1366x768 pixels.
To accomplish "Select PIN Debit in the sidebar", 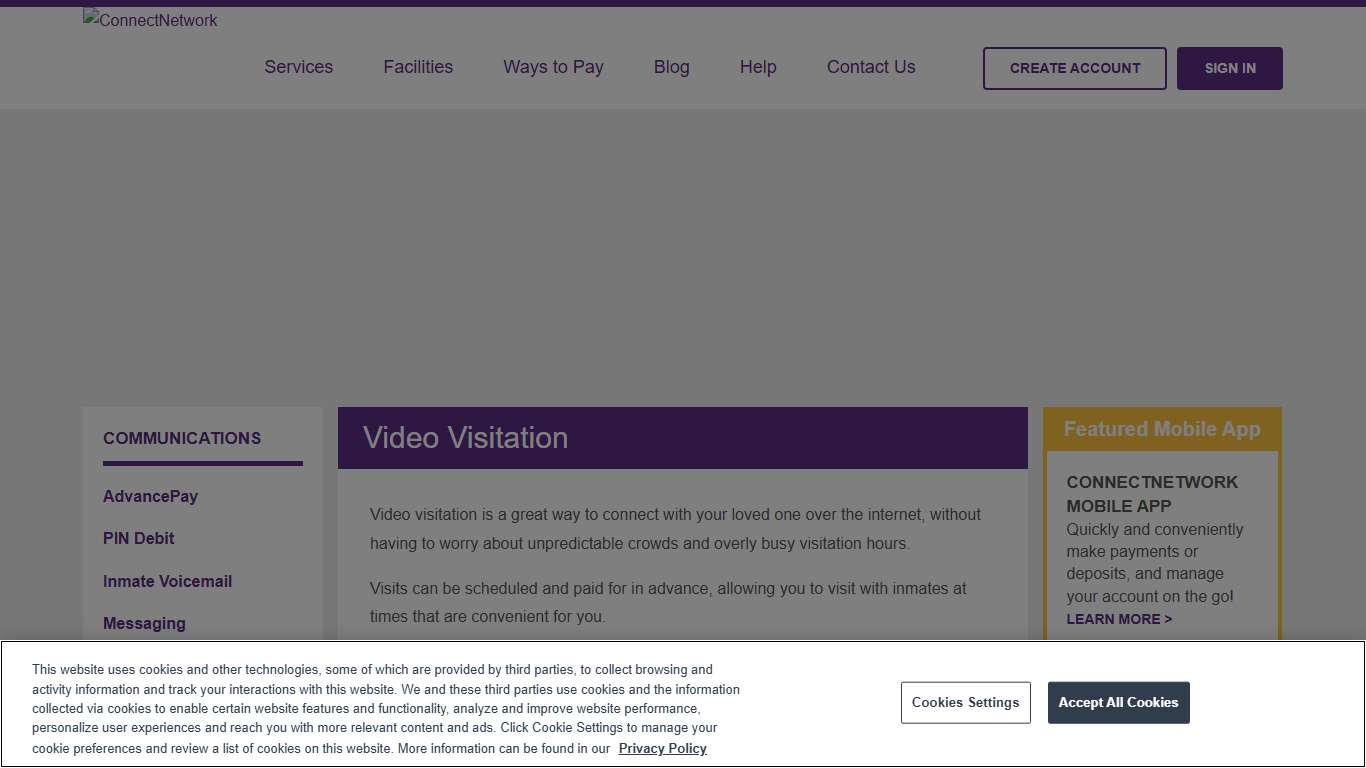I will (x=138, y=538).
